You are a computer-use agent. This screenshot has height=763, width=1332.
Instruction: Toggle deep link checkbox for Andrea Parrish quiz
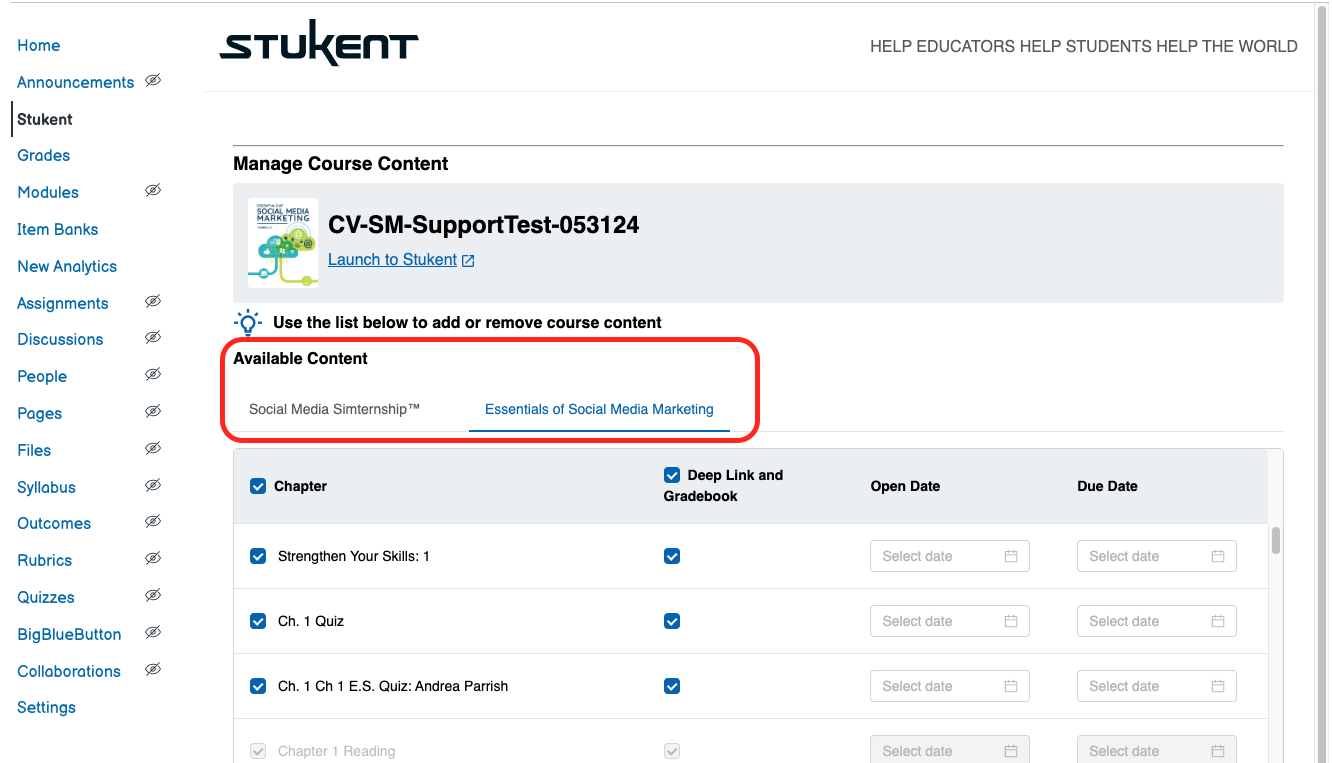coord(672,686)
